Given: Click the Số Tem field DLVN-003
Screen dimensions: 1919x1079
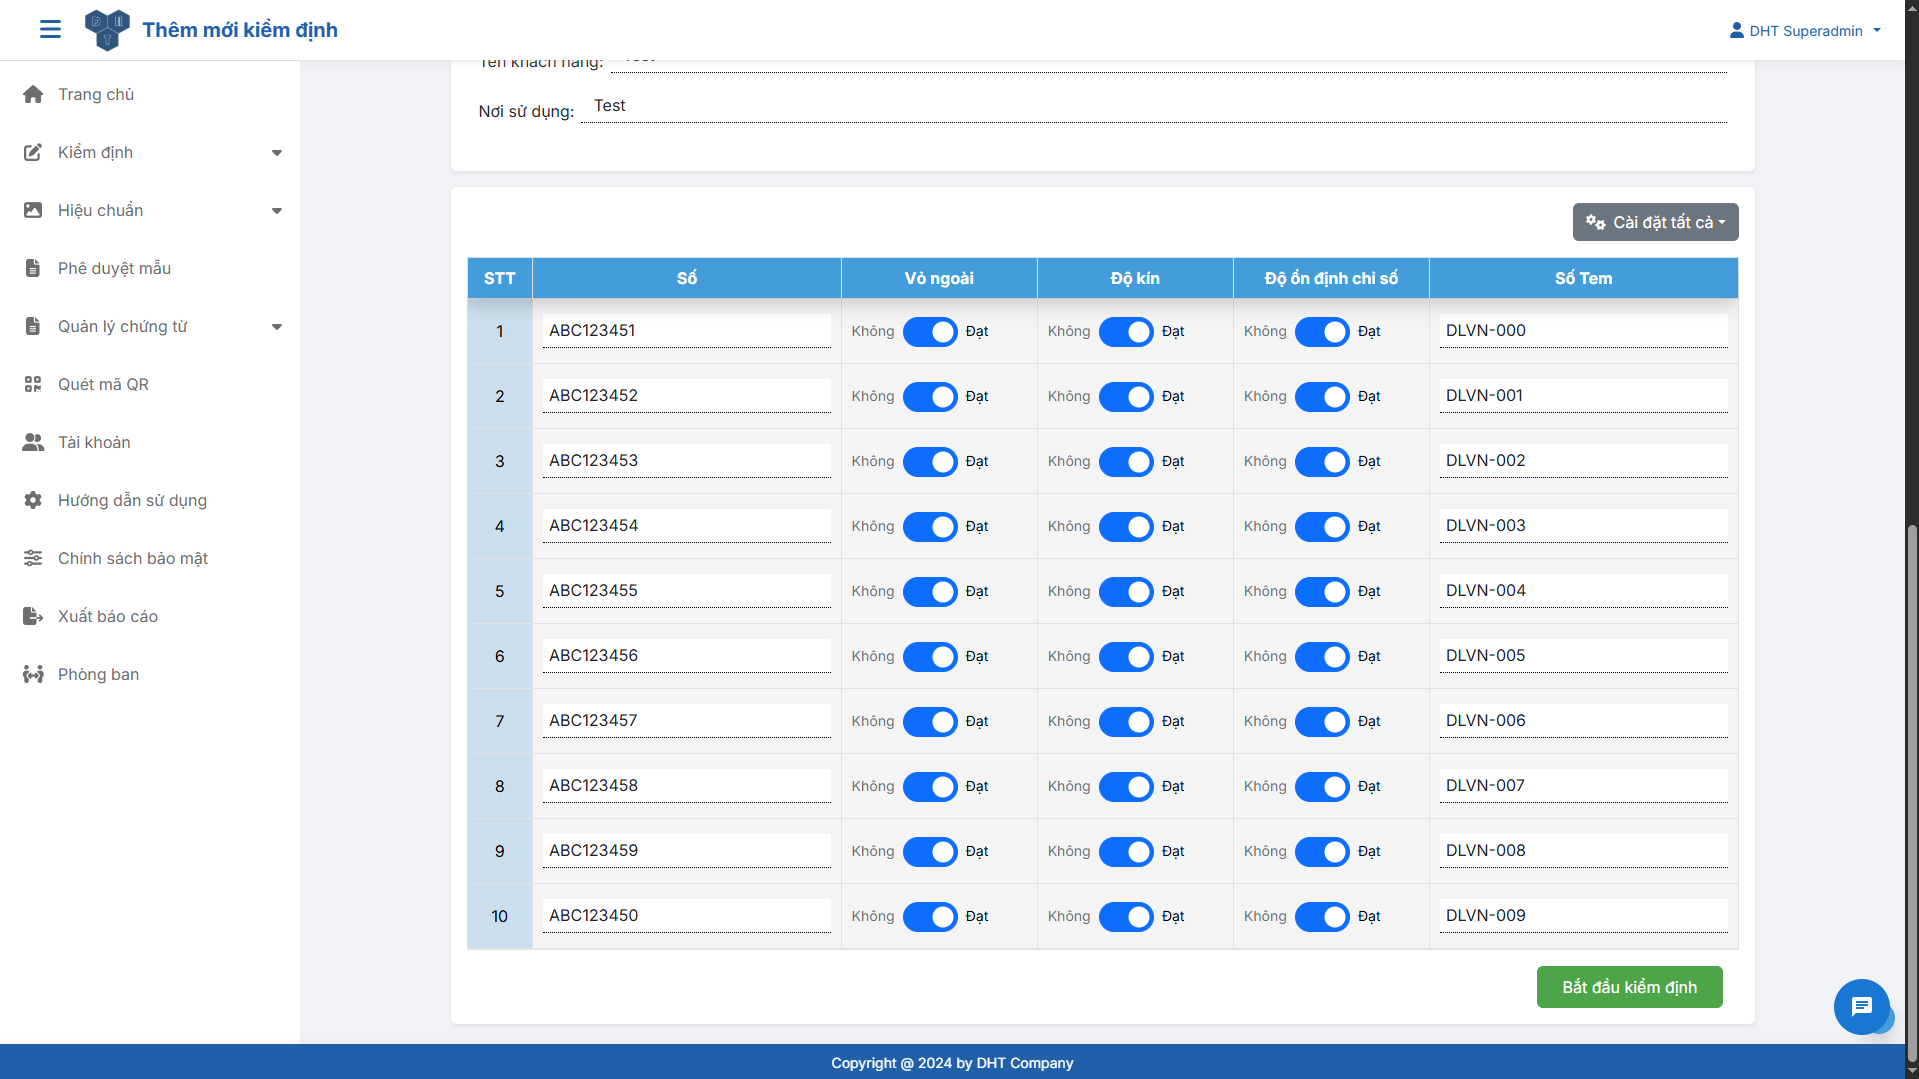Looking at the screenshot, I should tap(1583, 526).
